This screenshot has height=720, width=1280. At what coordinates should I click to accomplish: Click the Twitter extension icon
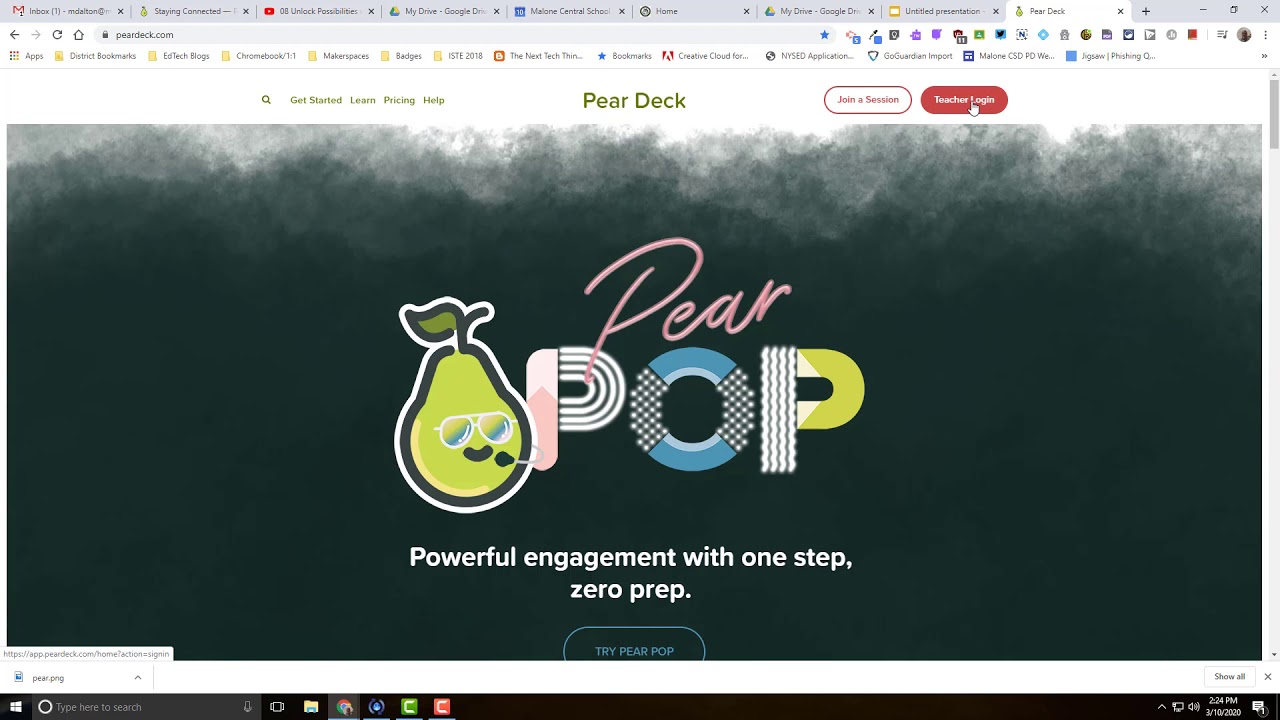(x=1000, y=35)
